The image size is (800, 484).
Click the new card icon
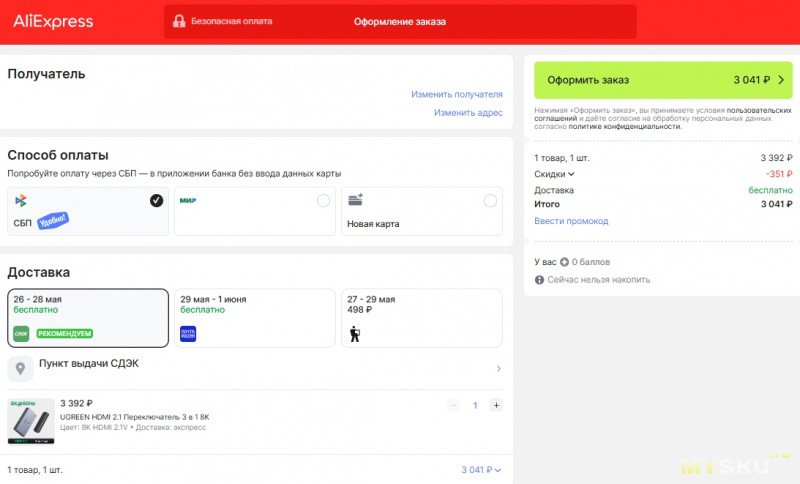click(x=356, y=199)
